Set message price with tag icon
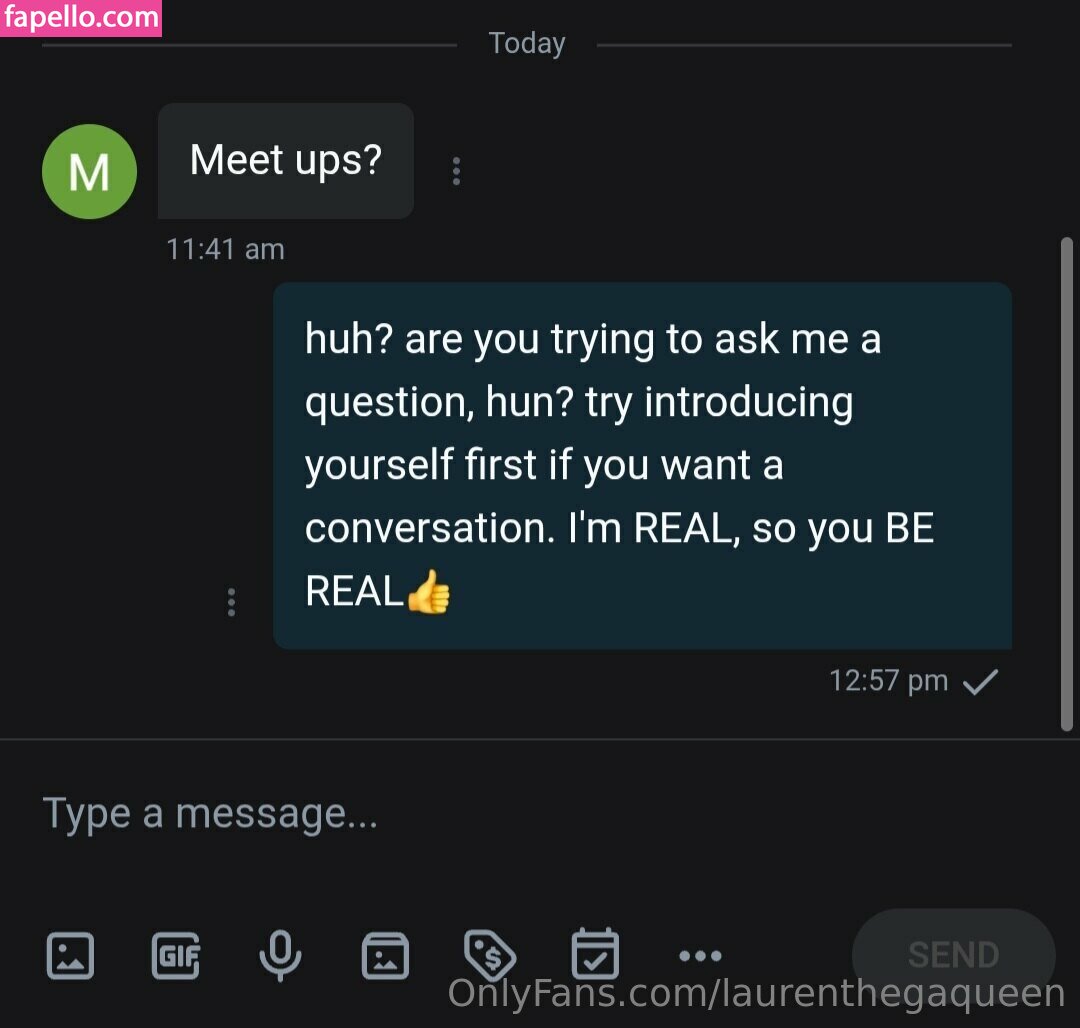Viewport: 1080px width, 1028px height. click(490, 955)
